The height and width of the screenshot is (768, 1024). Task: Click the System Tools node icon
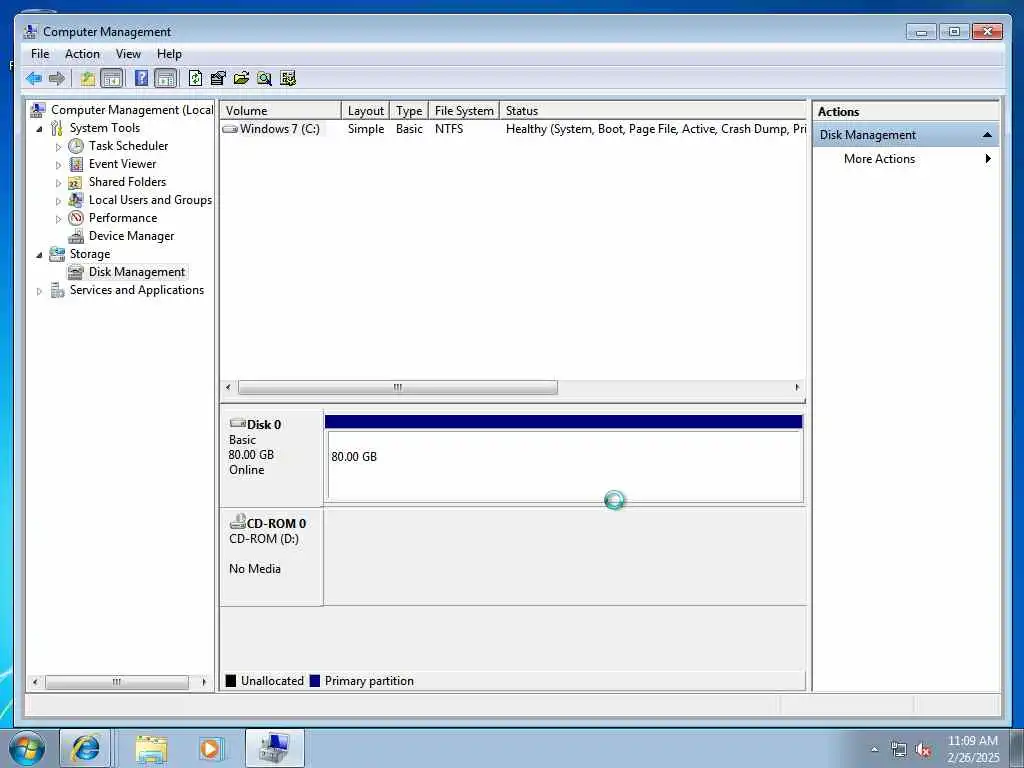click(57, 128)
